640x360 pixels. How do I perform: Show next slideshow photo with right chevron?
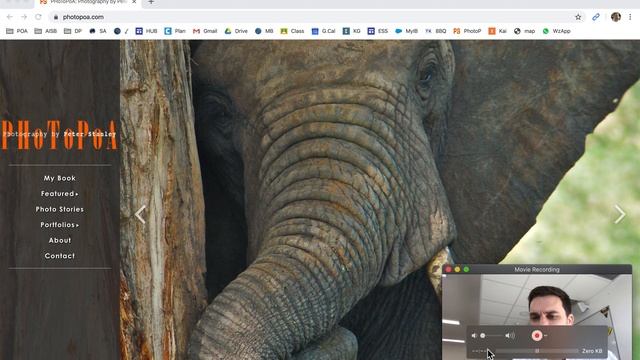pos(620,214)
